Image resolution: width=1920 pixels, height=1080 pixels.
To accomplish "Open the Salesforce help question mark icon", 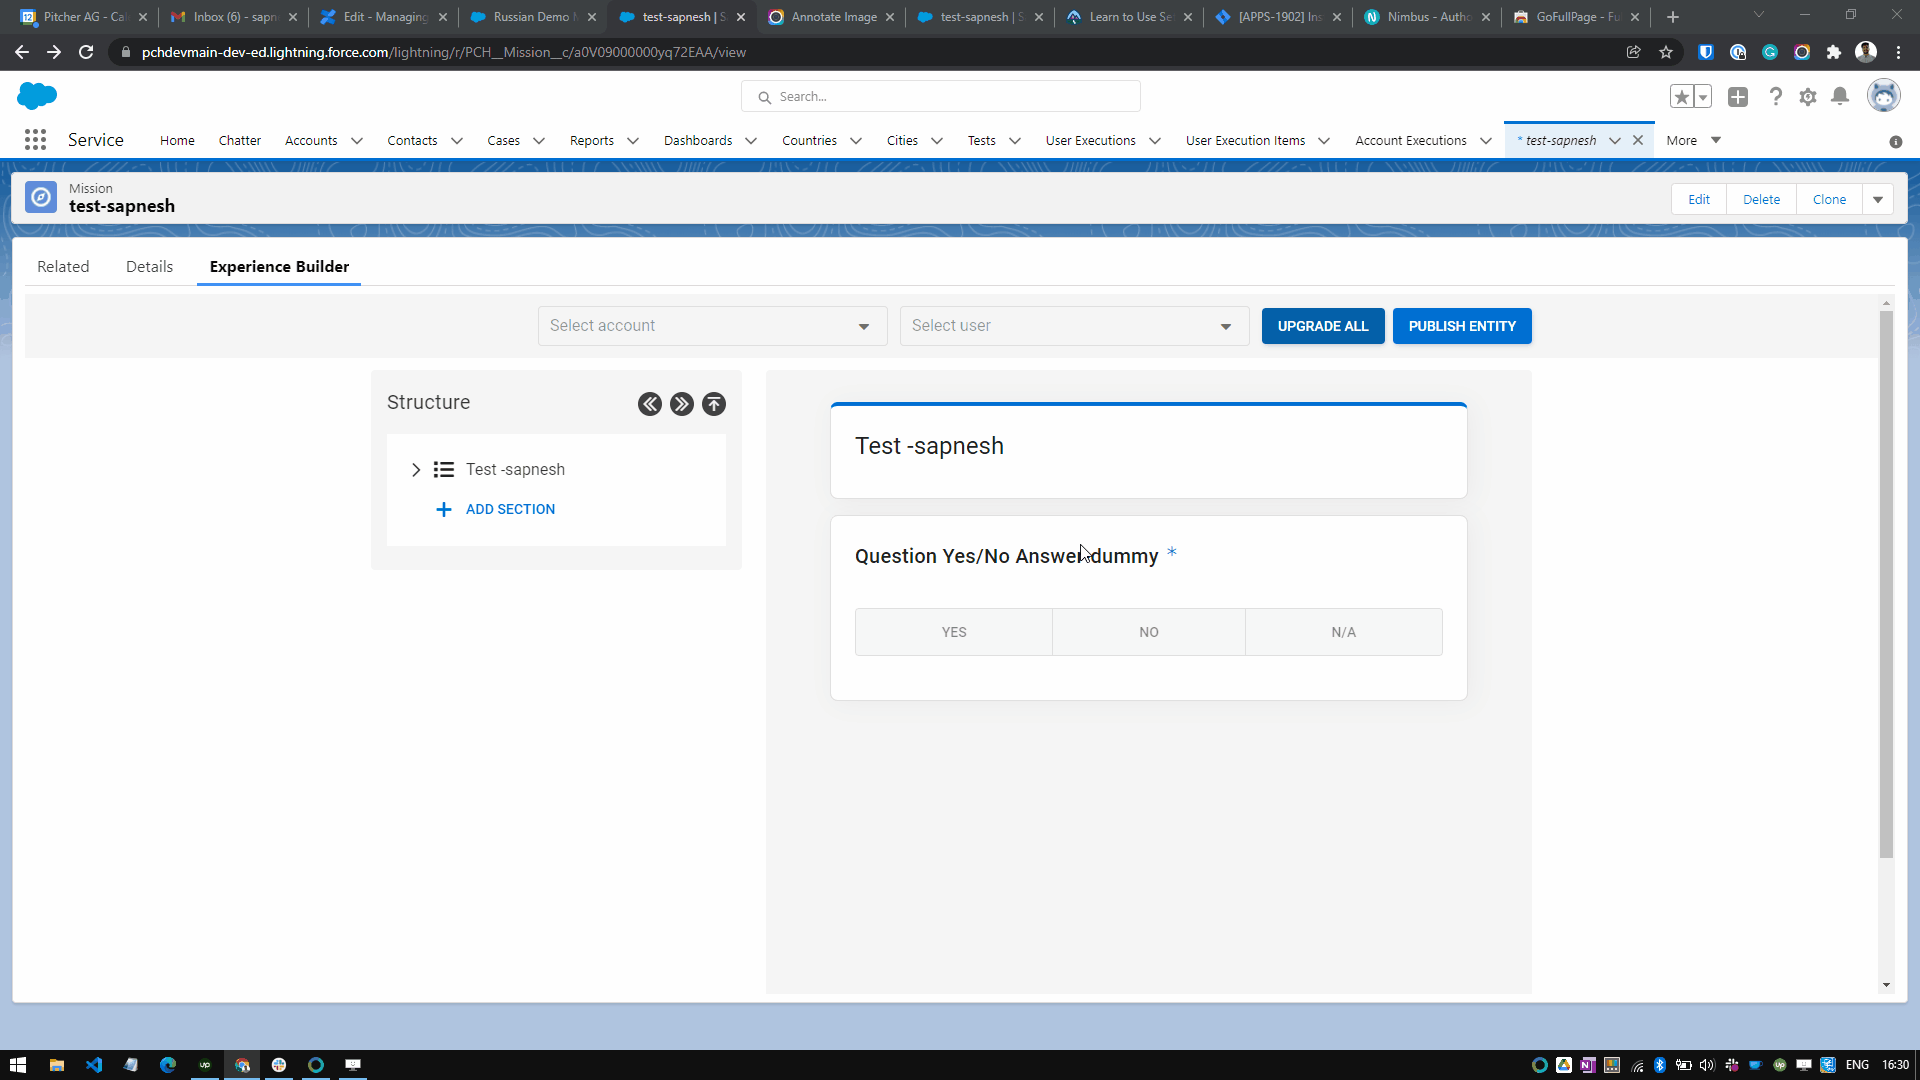I will 1775,97.
